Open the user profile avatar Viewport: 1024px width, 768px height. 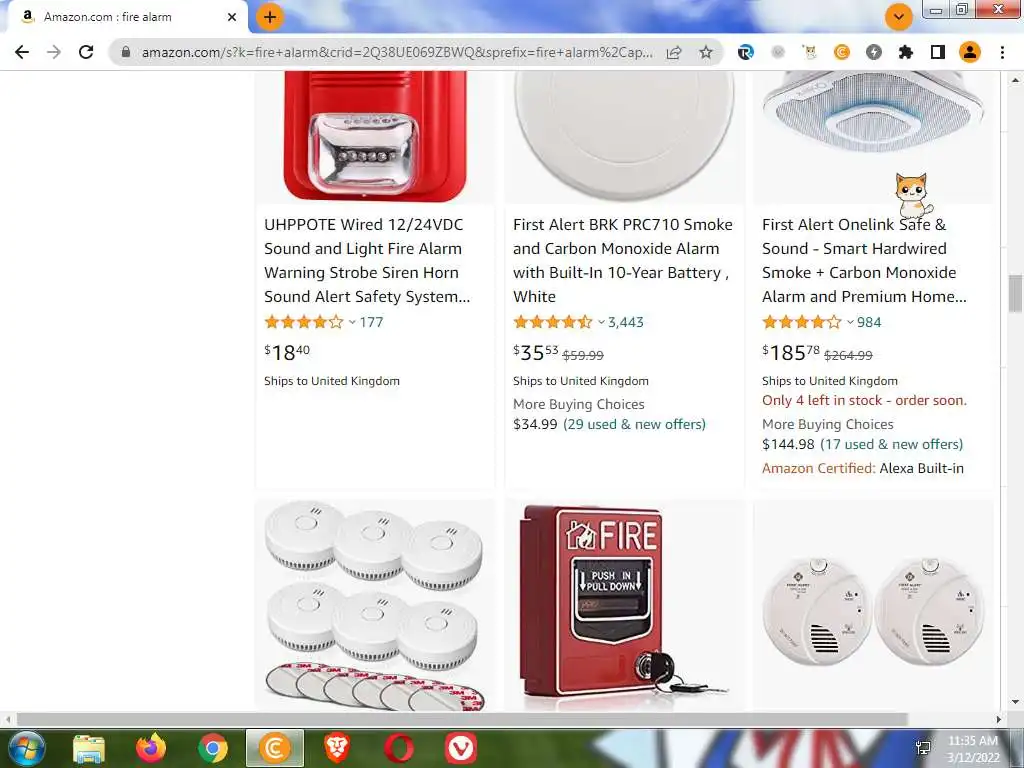tap(970, 52)
